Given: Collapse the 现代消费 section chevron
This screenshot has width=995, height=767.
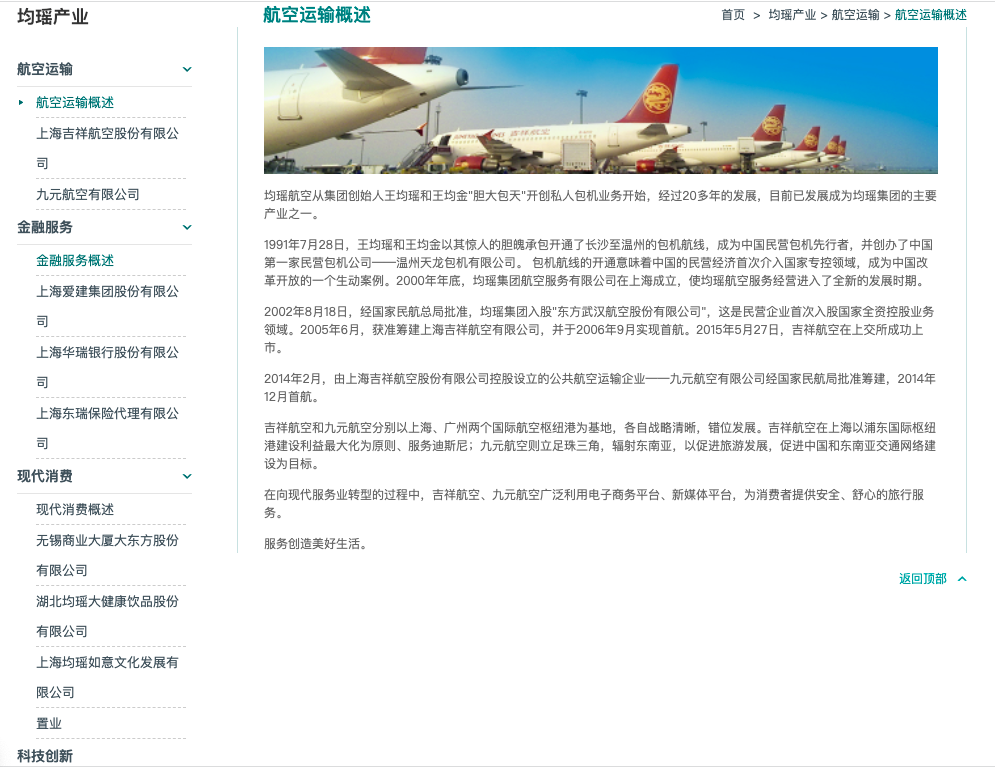Looking at the screenshot, I should [187, 476].
